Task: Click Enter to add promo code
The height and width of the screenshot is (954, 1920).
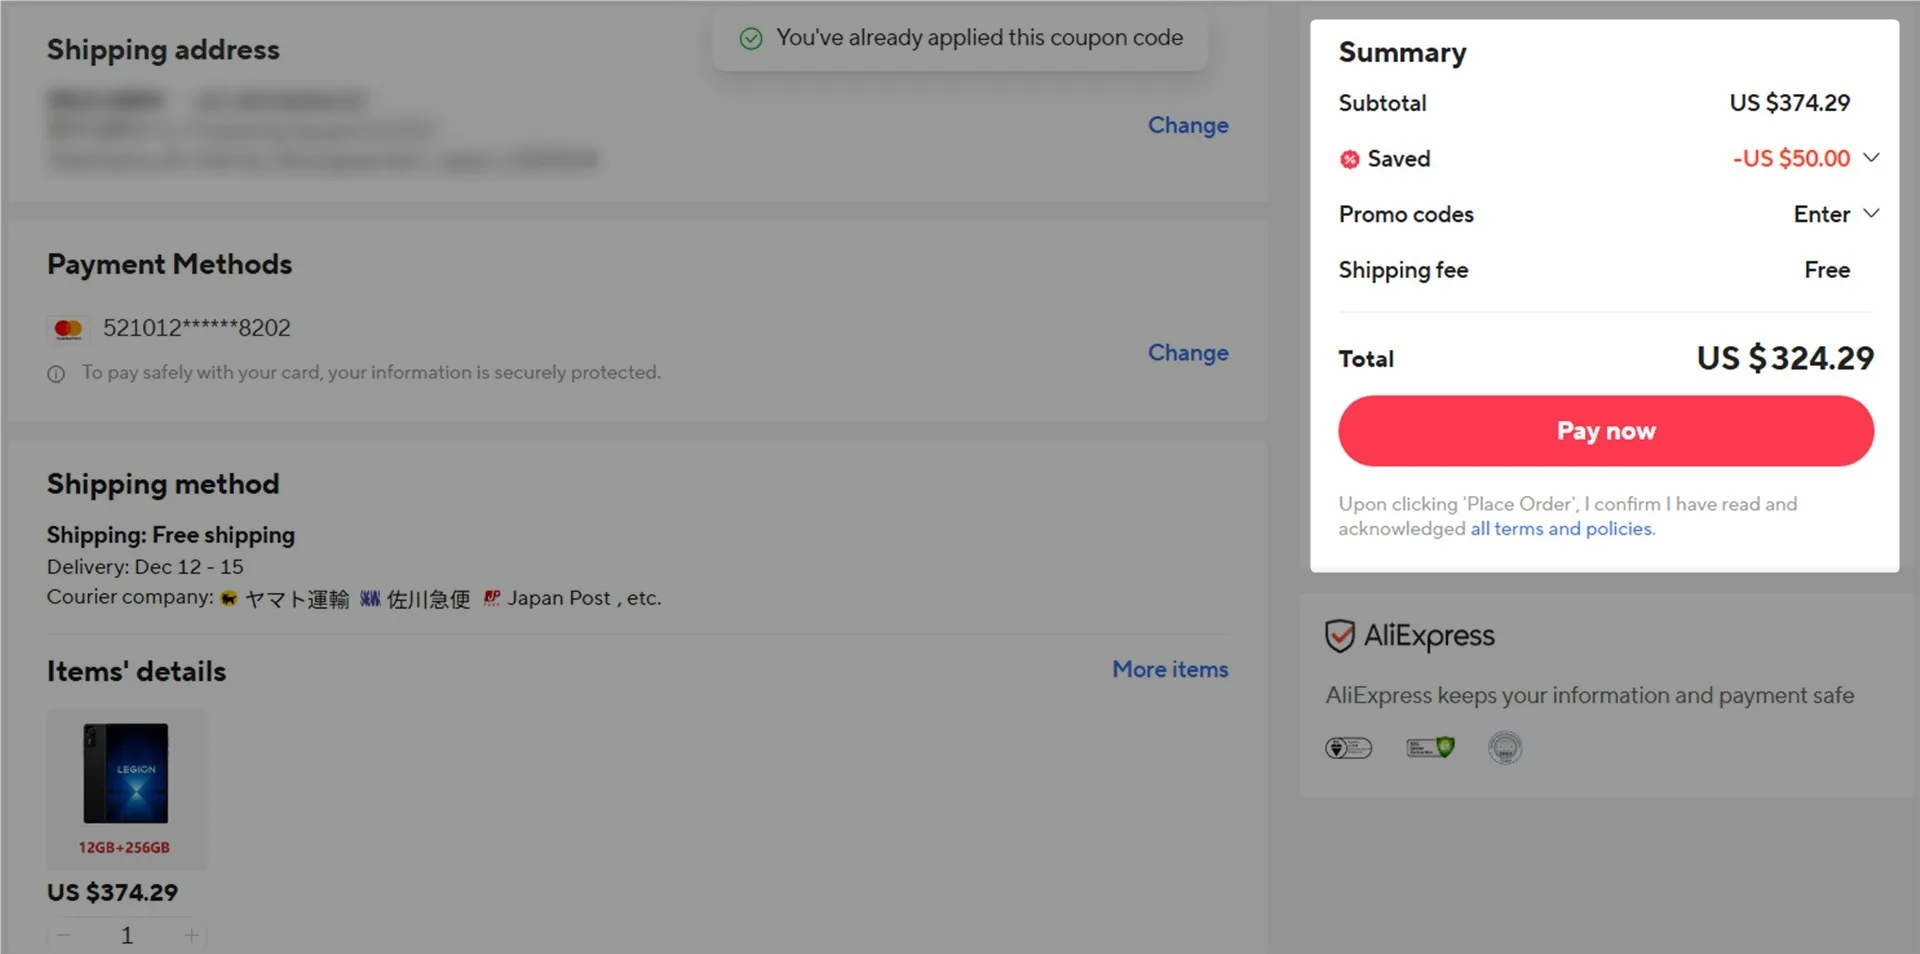Action: 1821,214
